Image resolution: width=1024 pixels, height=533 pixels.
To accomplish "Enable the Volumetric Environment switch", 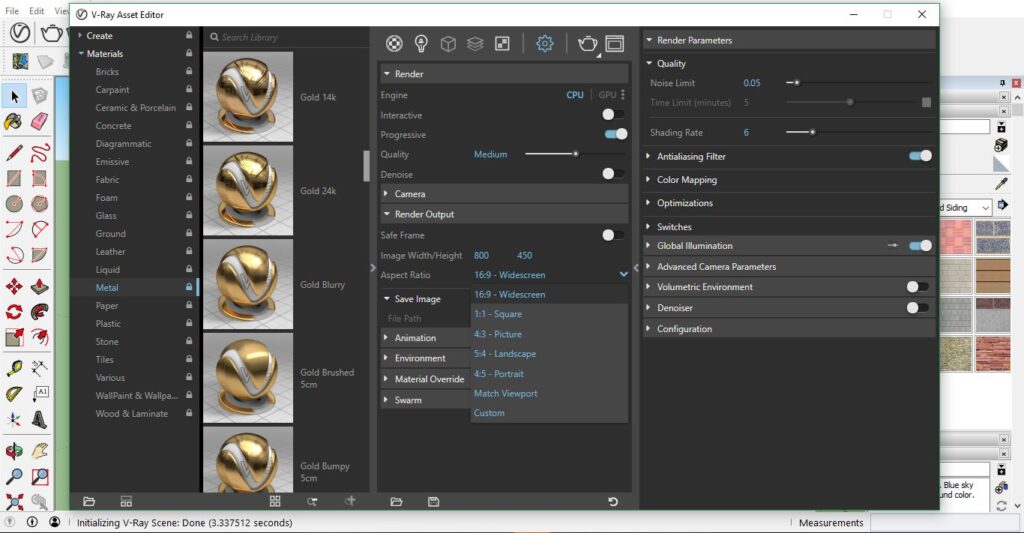I will click(x=918, y=287).
